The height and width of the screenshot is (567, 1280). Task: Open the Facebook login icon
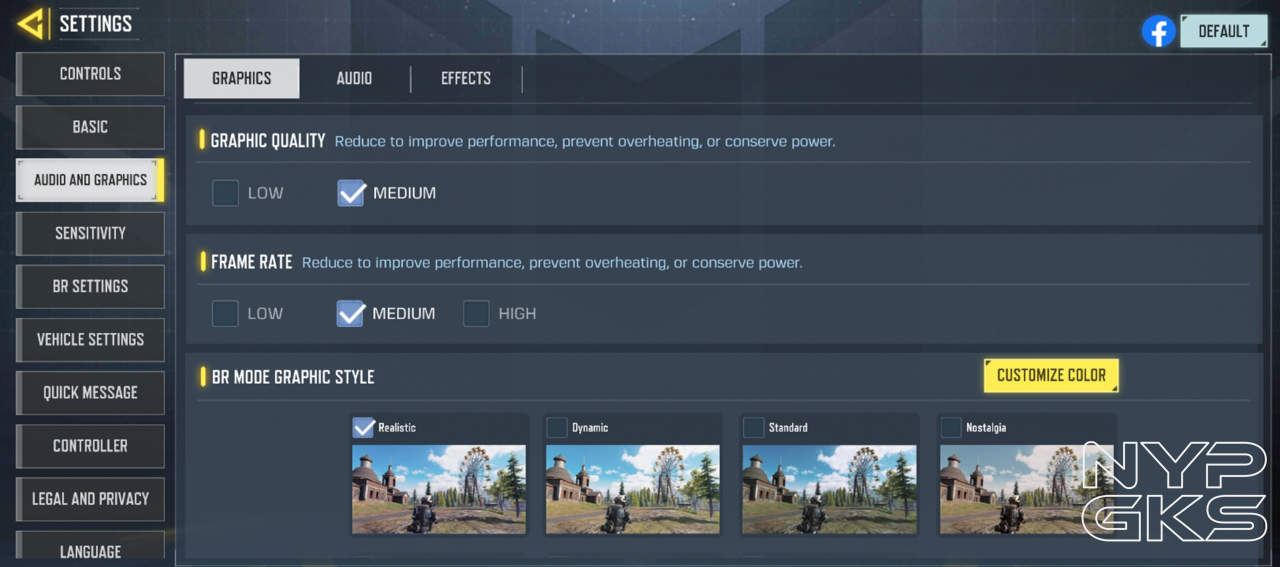1158,31
